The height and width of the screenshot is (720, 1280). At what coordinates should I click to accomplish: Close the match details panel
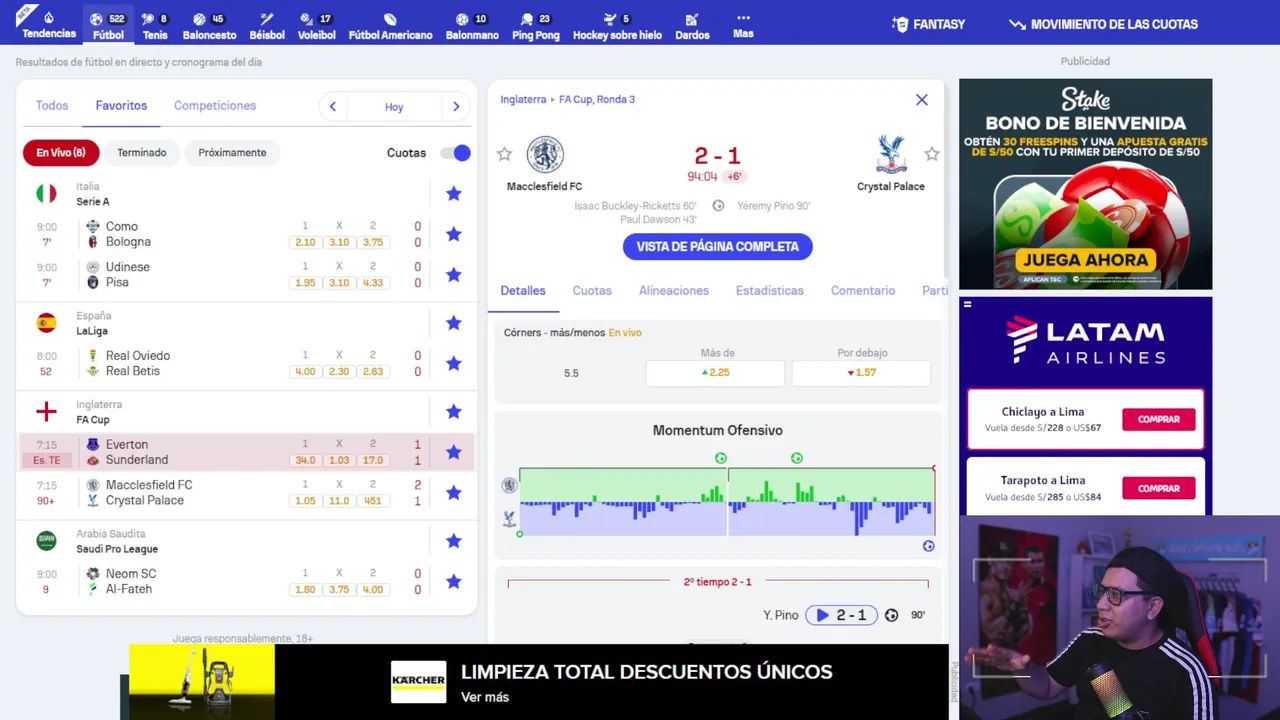pyautogui.click(x=922, y=100)
